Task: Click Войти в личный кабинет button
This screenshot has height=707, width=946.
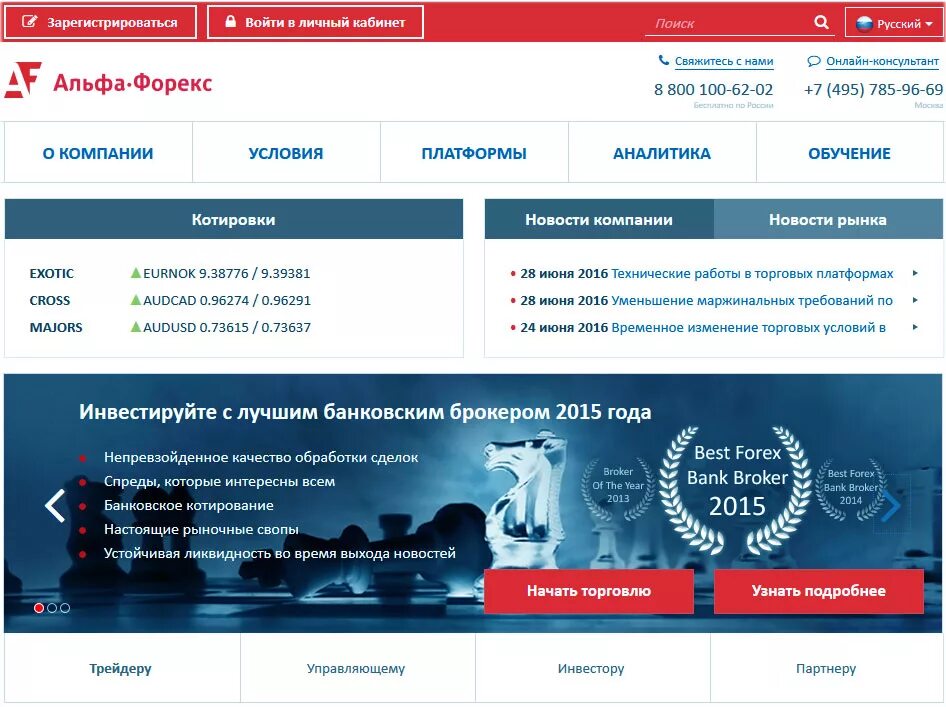Action: [x=315, y=22]
